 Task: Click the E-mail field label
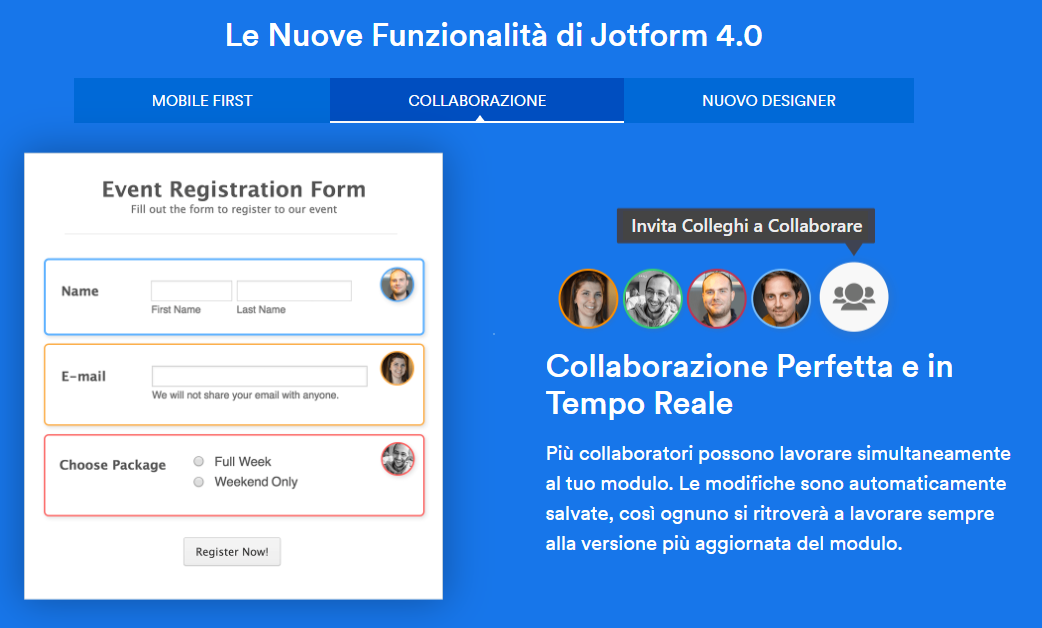tap(84, 376)
